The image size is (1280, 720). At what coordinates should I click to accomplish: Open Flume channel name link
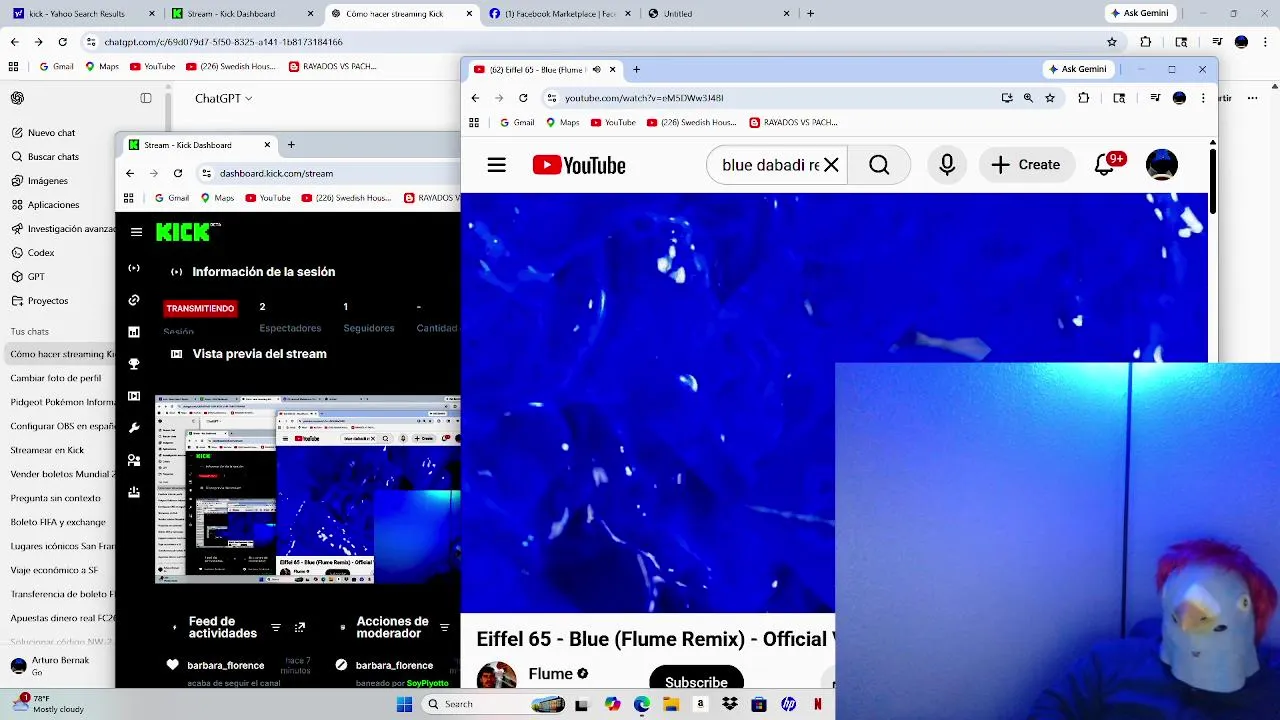pos(550,674)
